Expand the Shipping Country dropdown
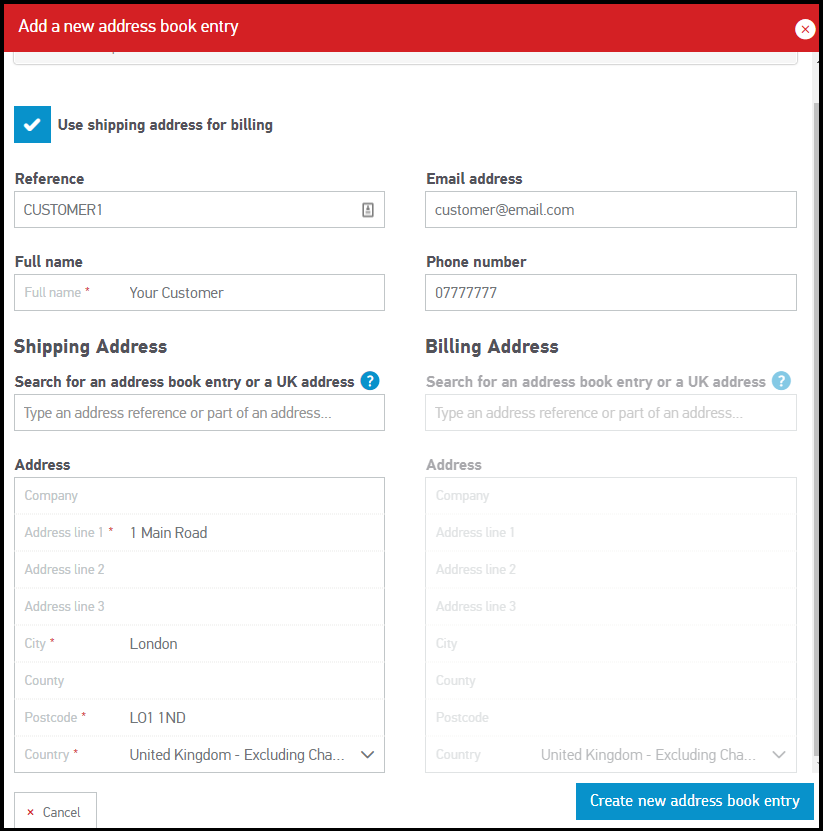 367,755
